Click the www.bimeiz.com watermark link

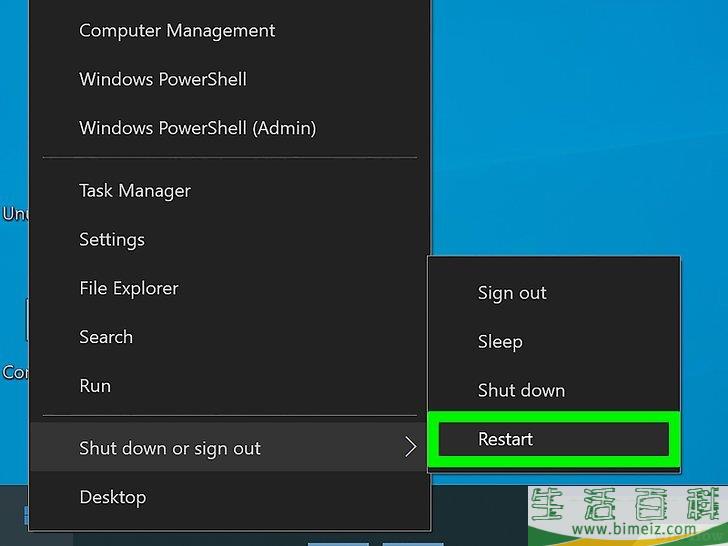click(x=633, y=529)
